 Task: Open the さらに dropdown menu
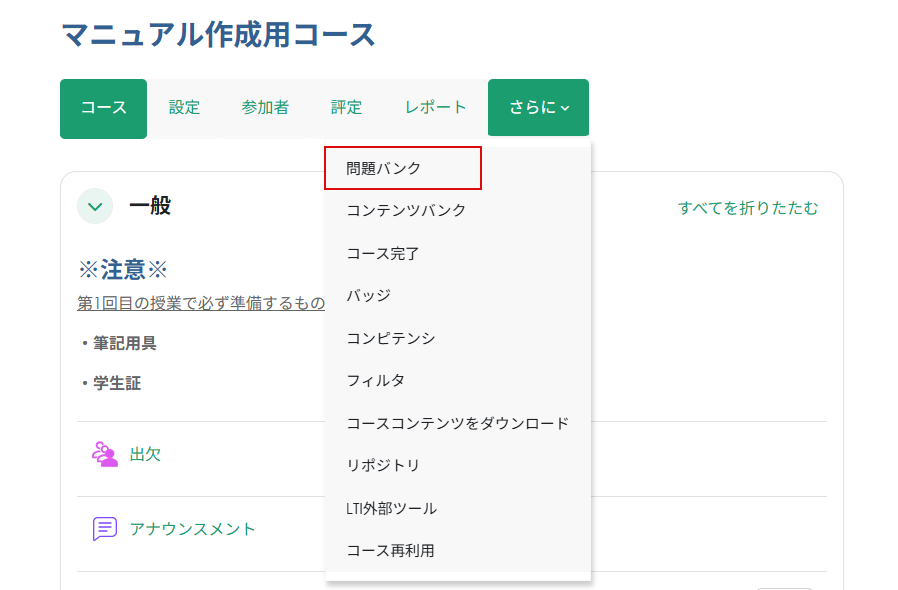(x=538, y=108)
